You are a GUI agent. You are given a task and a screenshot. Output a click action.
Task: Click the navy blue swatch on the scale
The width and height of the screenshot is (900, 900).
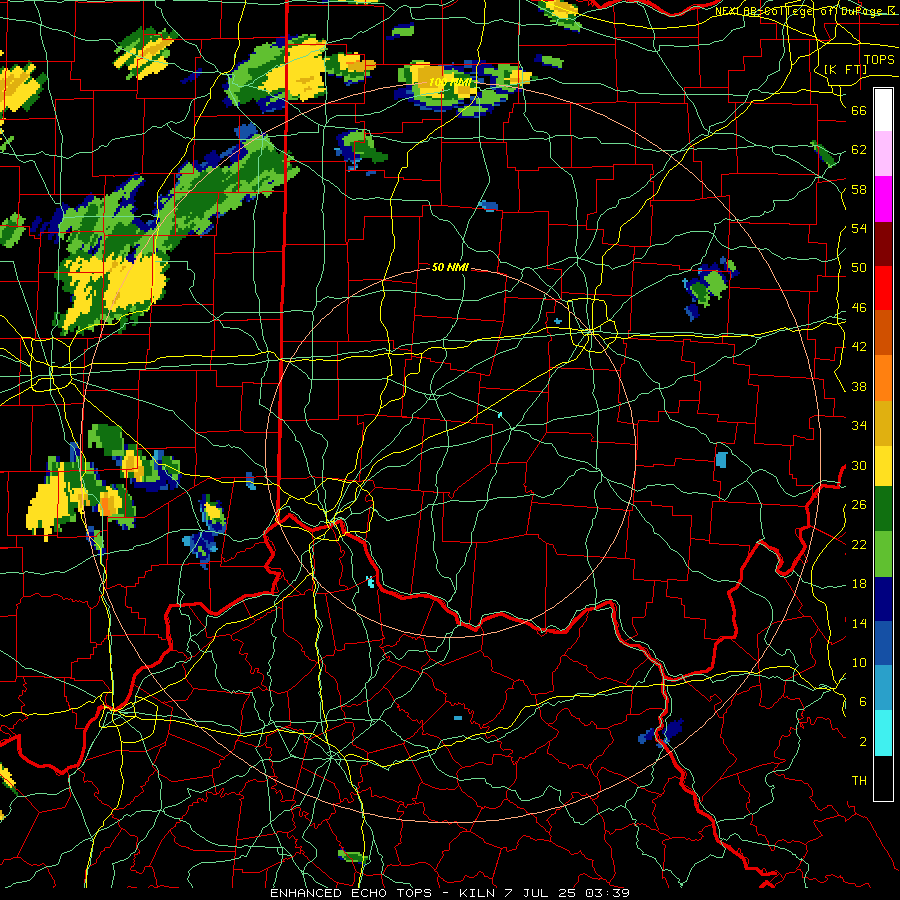pos(883,599)
